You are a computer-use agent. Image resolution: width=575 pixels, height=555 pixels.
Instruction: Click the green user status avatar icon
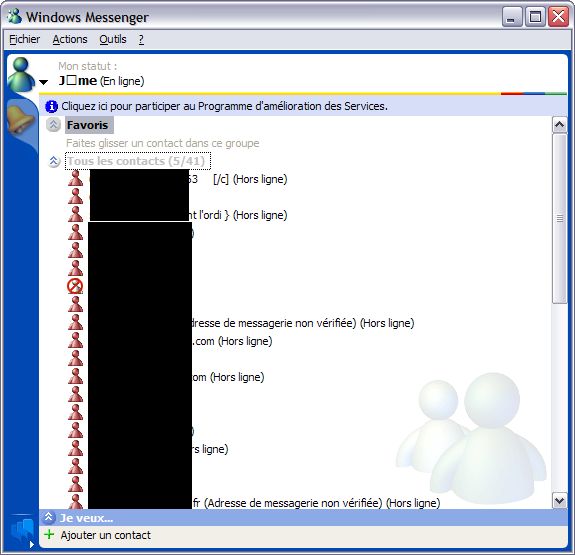tap(21, 74)
